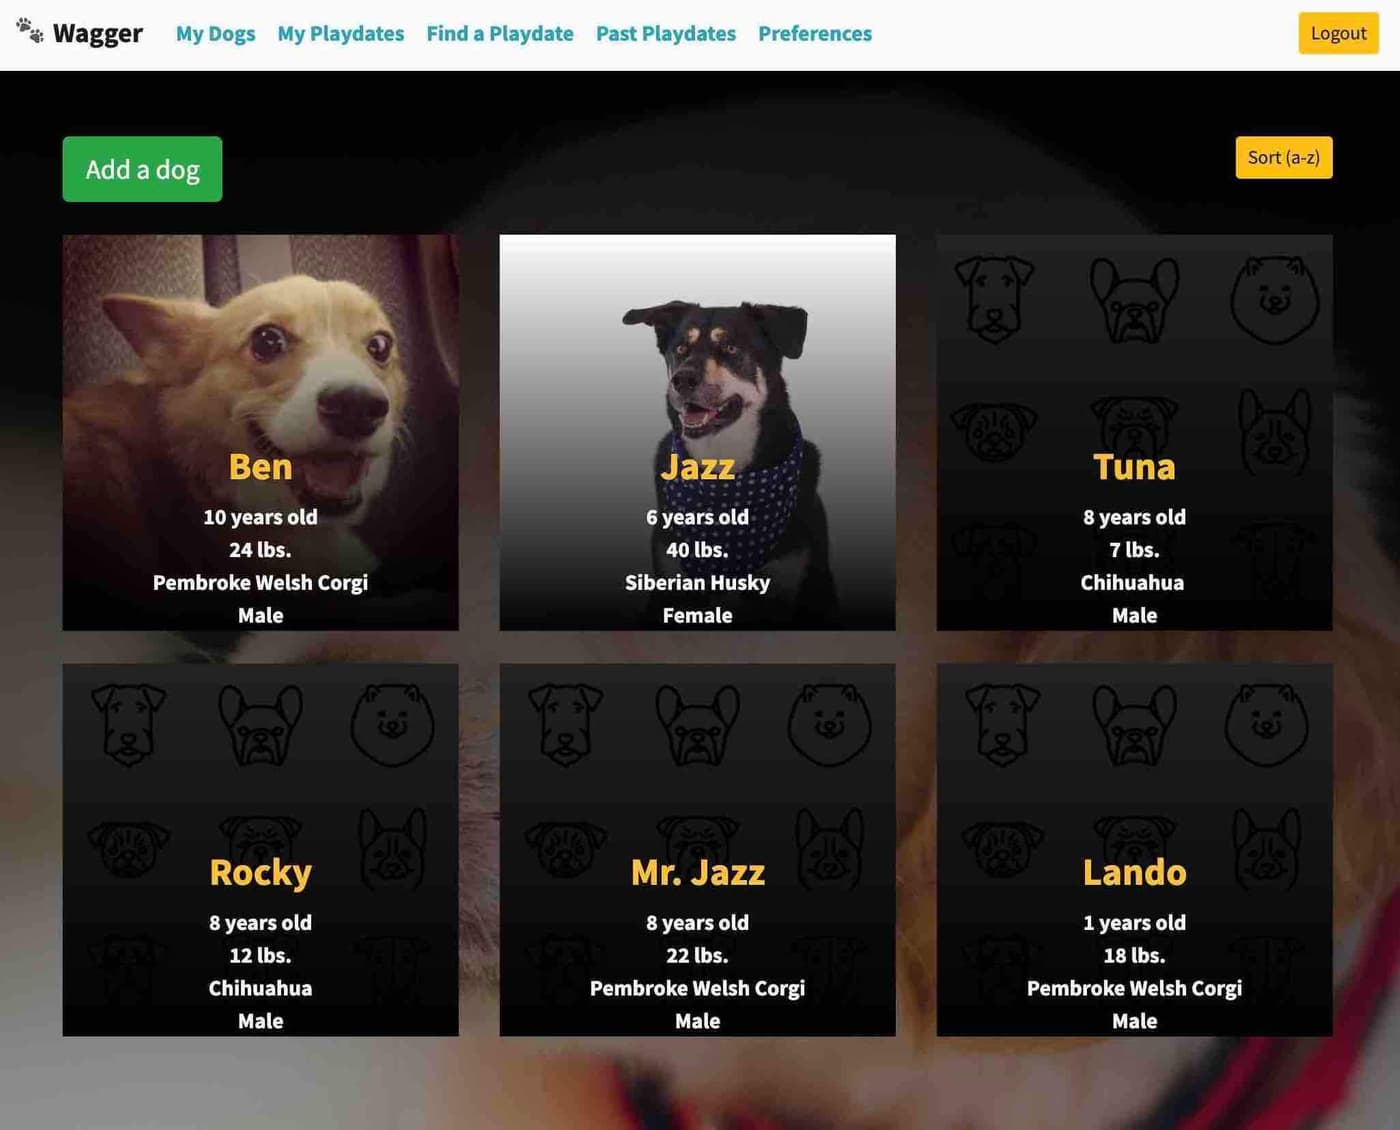Viewport: 1400px width, 1130px height.
Task: Select the Rocky dog card
Action: coord(261,850)
